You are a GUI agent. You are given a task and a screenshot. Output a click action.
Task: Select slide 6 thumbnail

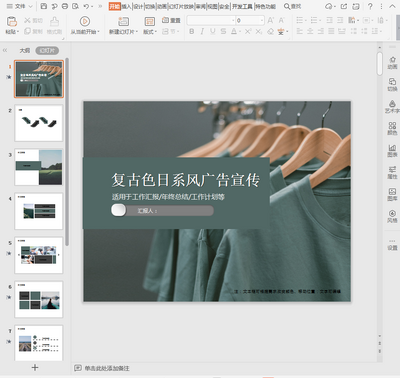click(x=39, y=299)
